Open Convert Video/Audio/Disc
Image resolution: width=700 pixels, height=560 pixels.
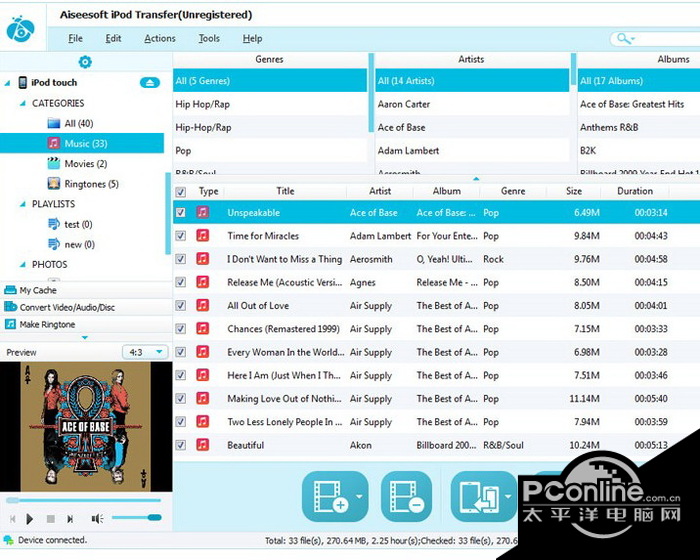(86, 307)
